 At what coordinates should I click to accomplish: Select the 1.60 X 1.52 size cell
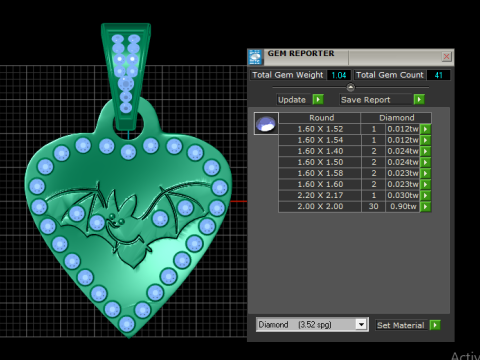coord(320,129)
